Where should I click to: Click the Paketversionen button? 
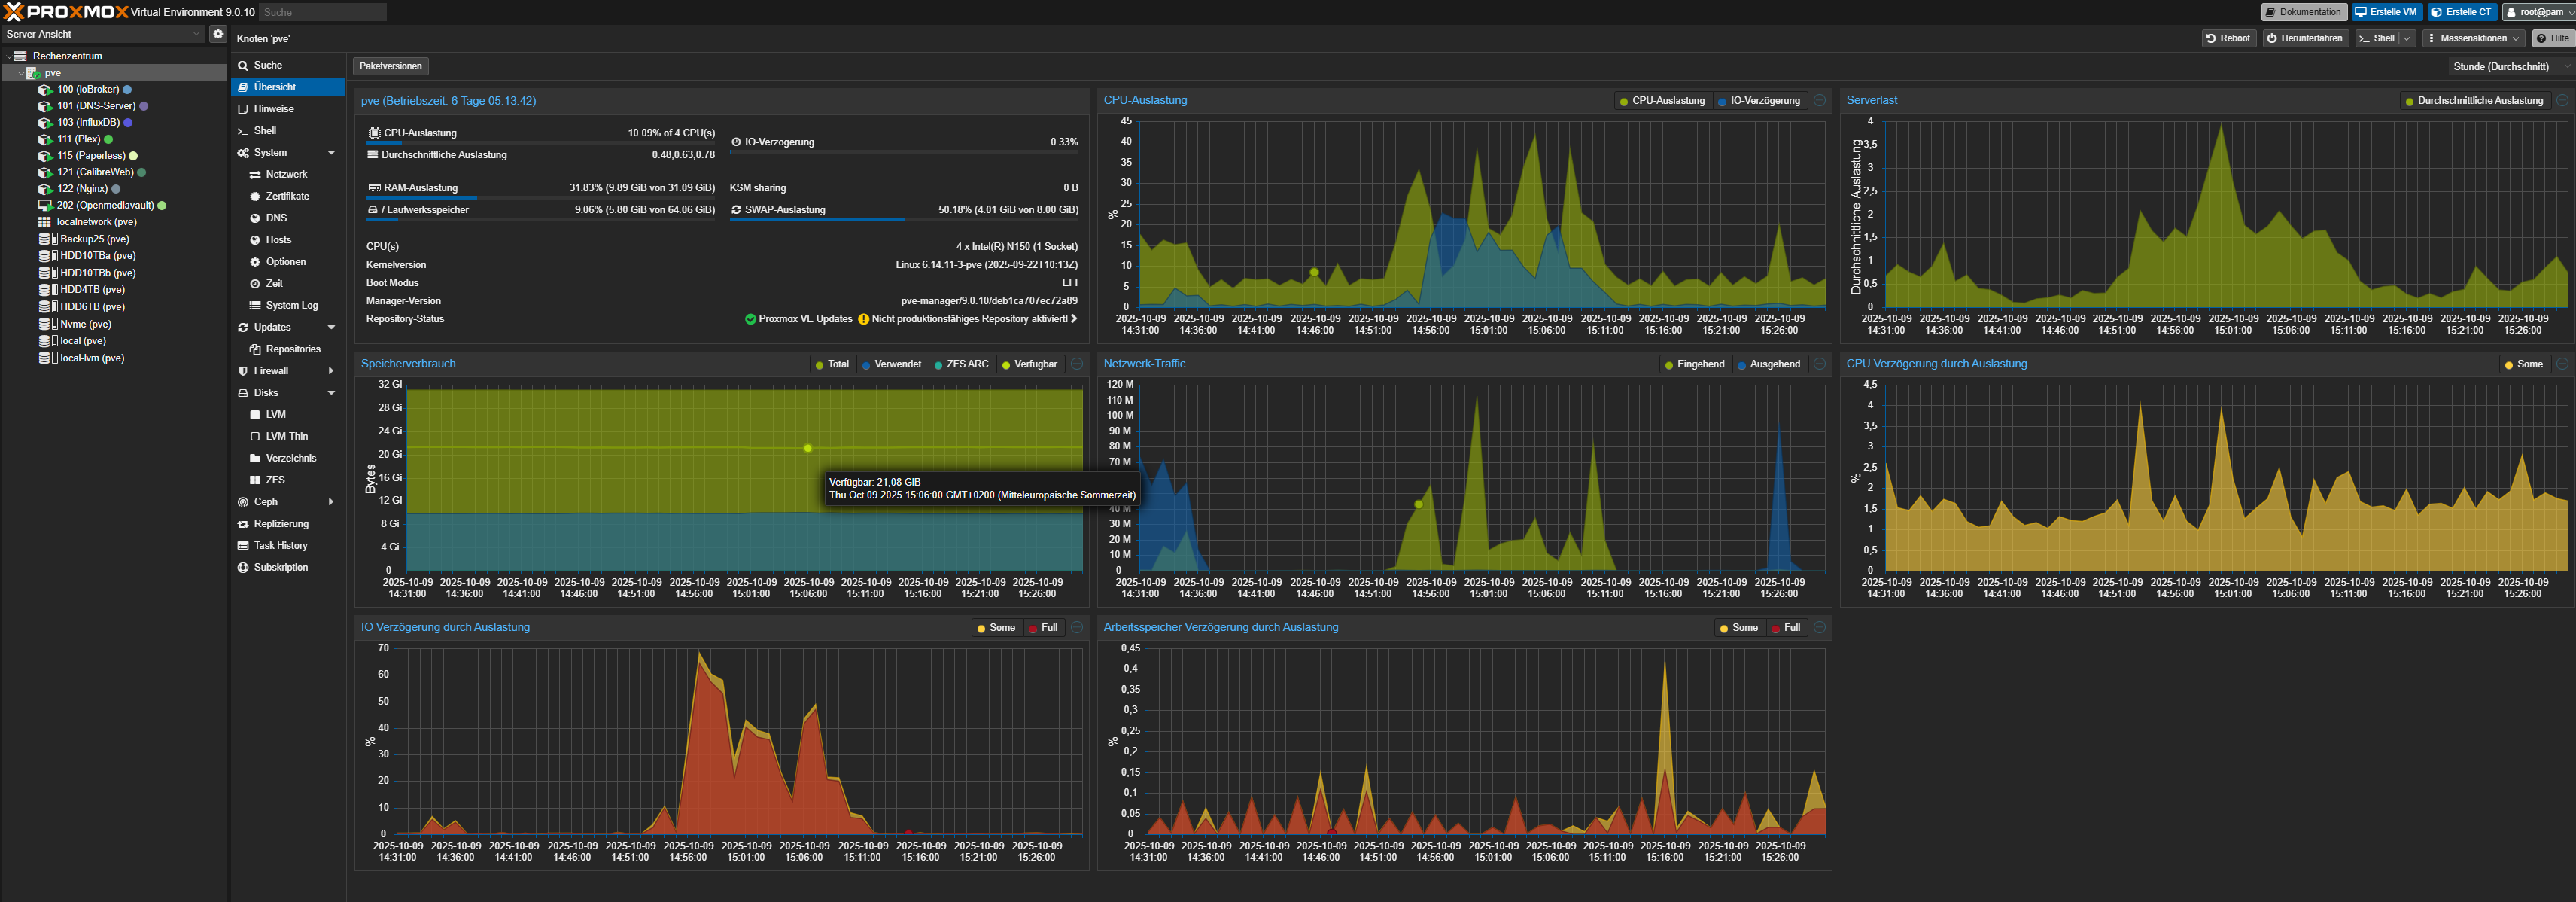390,66
